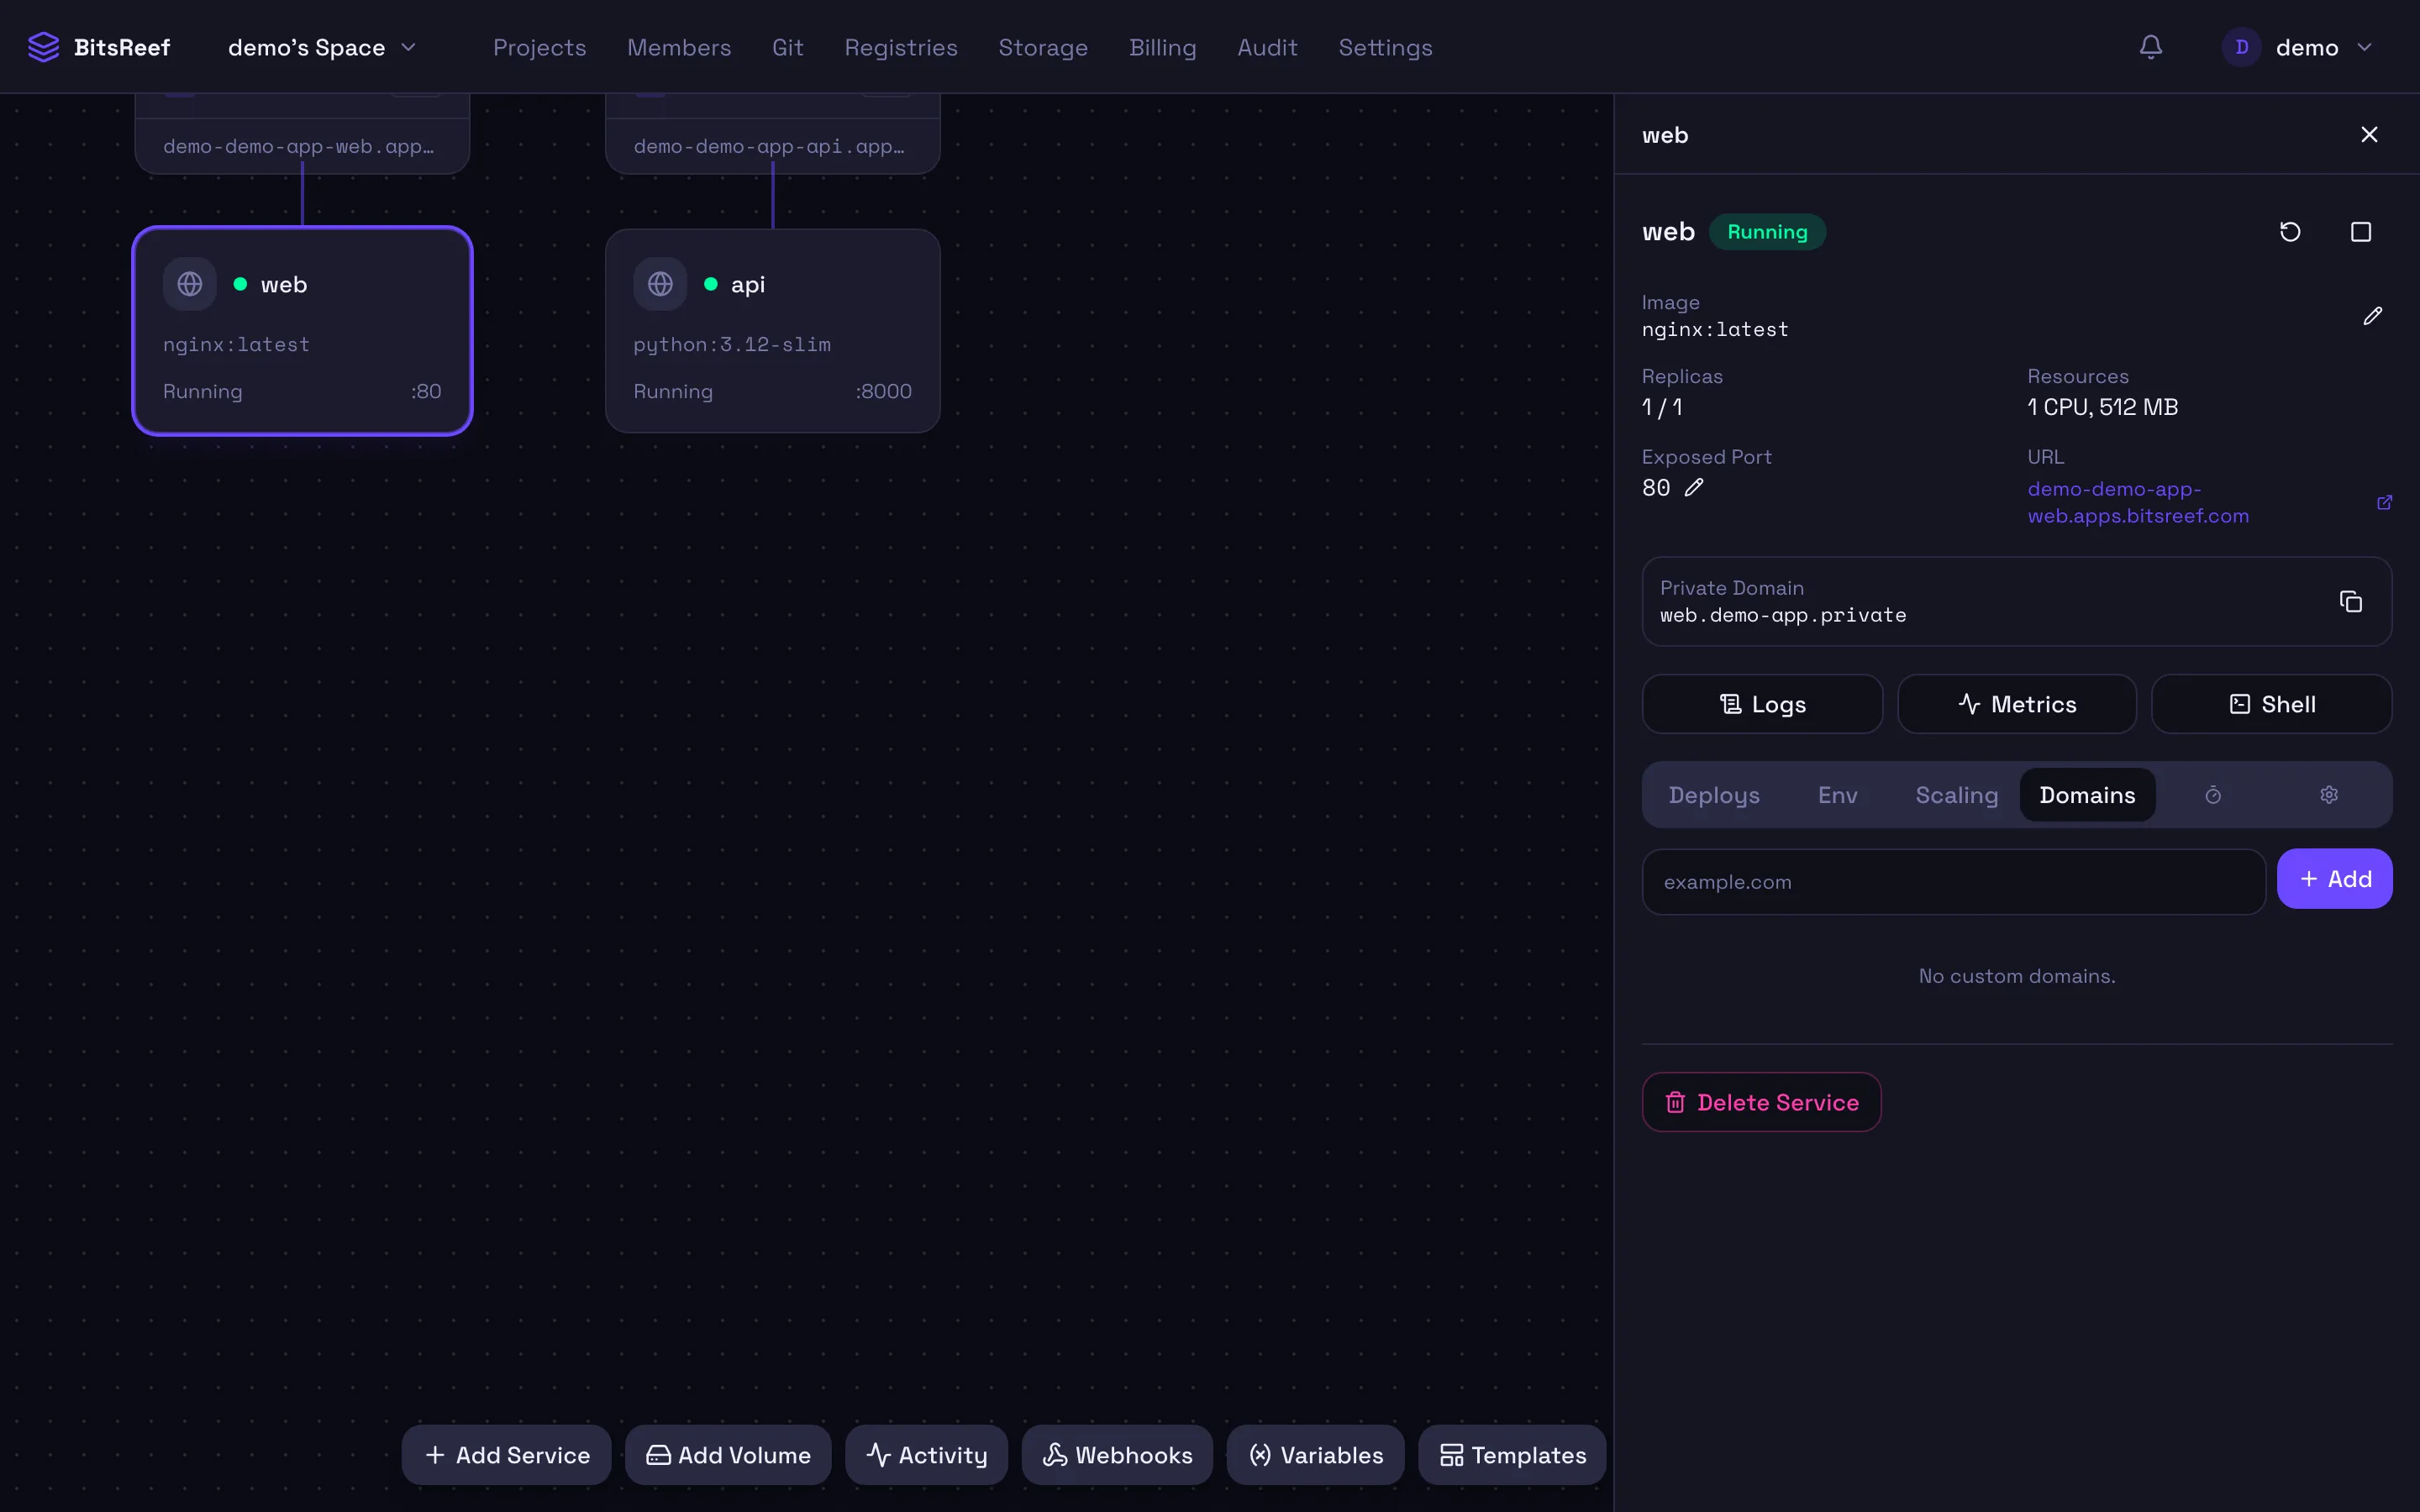Switch to the Scaling tab
This screenshot has height=1512, width=2420.
[x=1956, y=795]
